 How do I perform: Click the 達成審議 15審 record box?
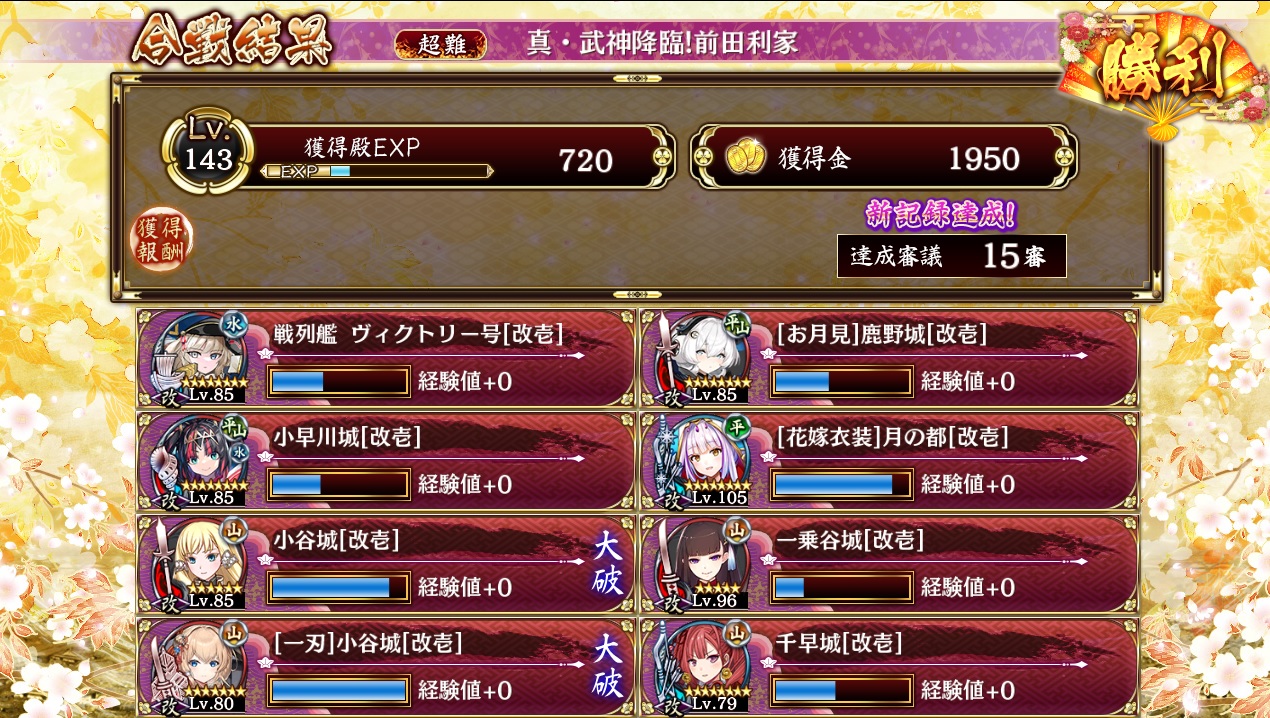tap(952, 256)
